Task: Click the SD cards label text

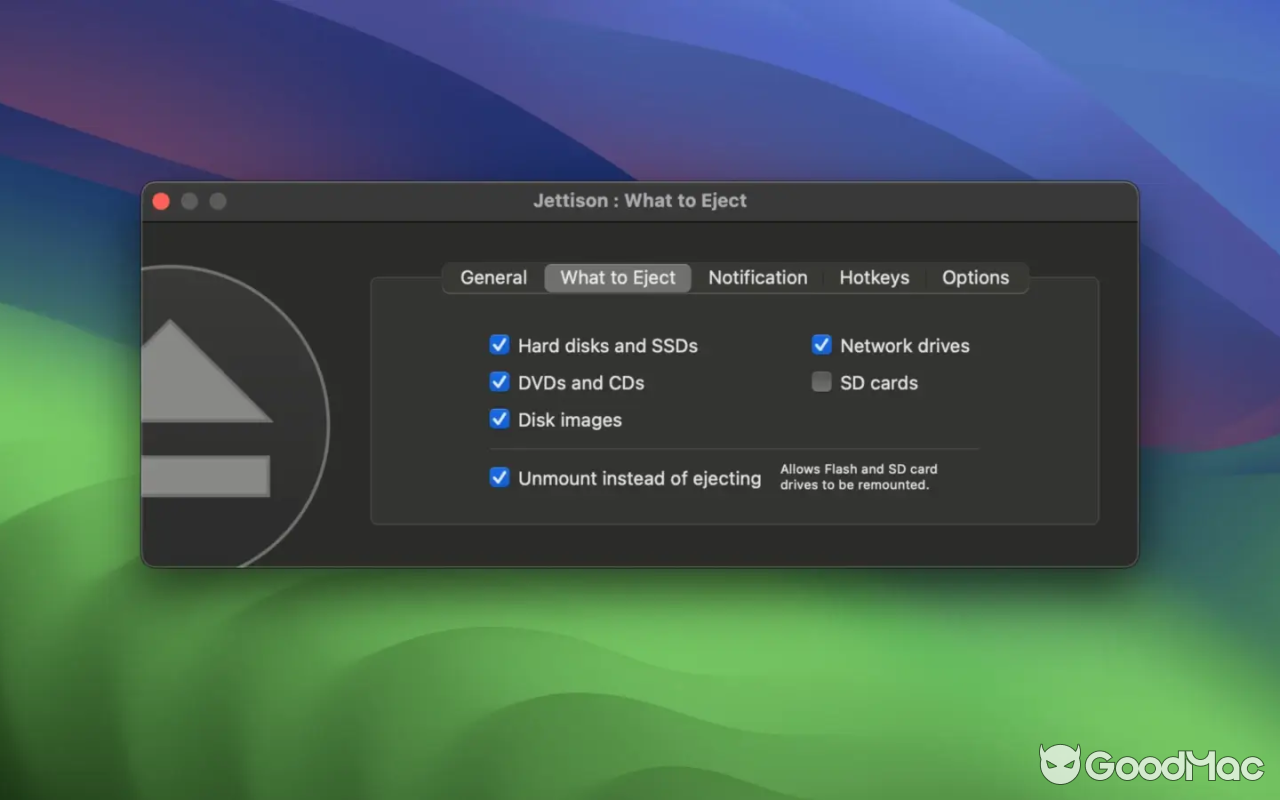Action: [x=879, y=382]
